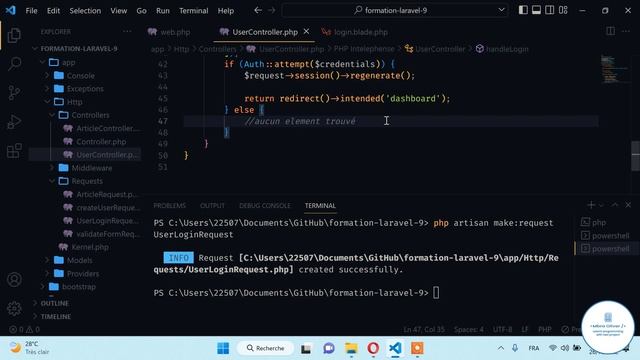Collapse the app folder

click(68, 62)
